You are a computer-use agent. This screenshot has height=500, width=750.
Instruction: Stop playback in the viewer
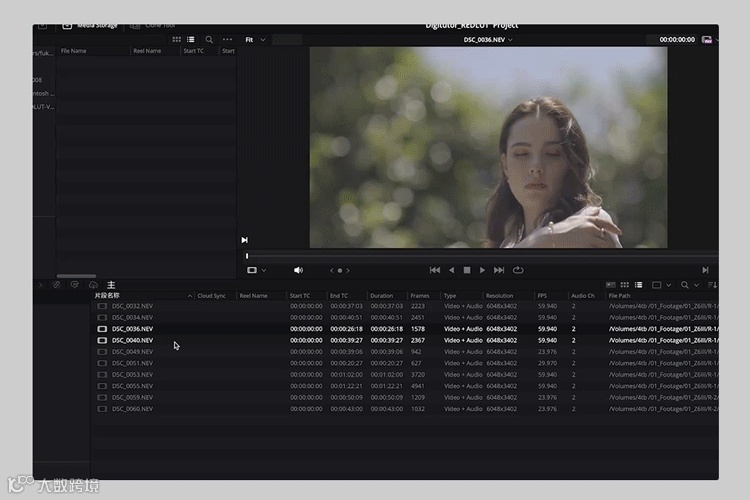467,270
